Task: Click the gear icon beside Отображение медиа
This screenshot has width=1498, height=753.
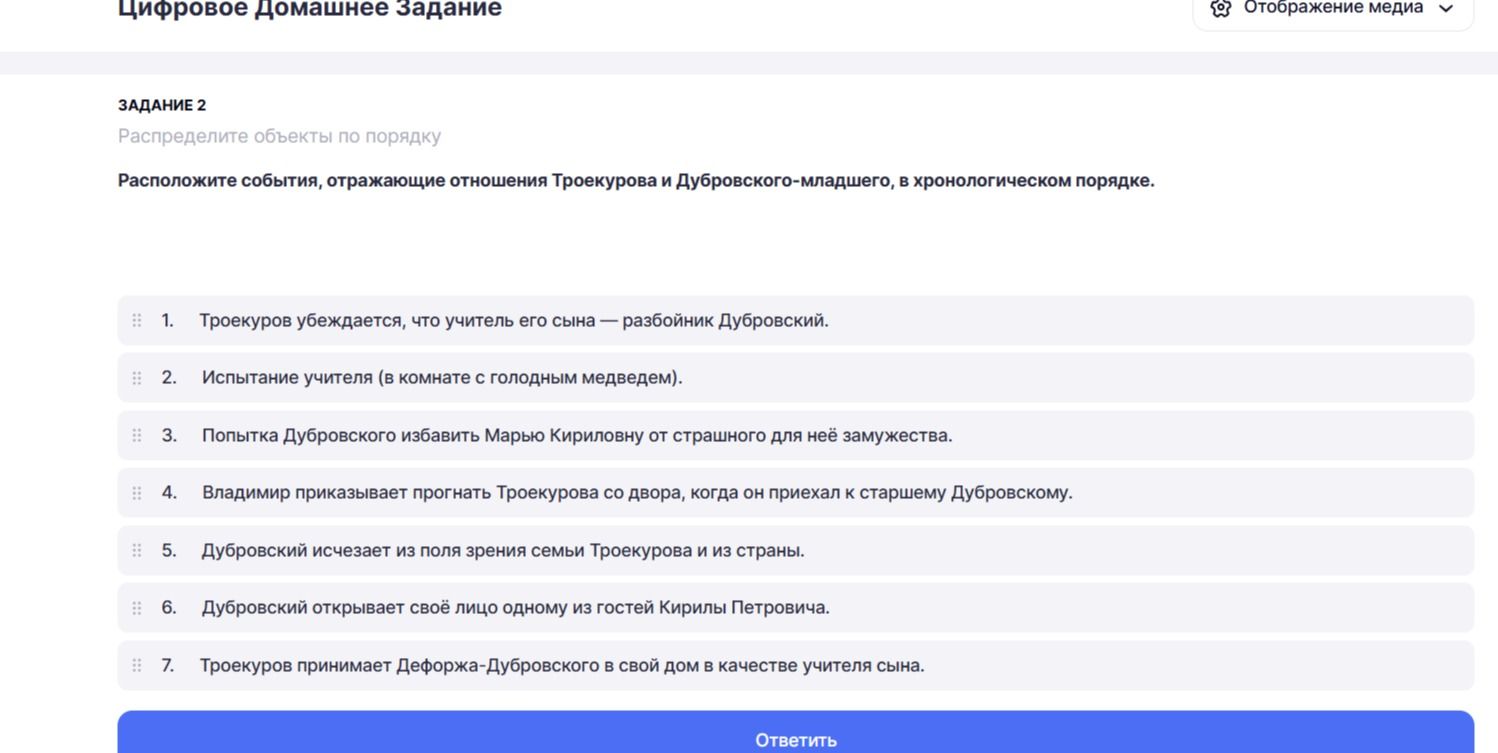Action: (1220, 8)
